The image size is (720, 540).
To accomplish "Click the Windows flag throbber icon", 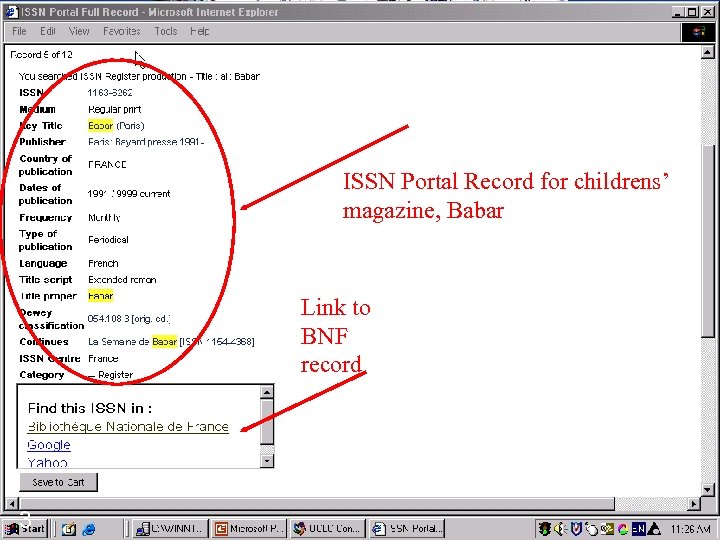I will tap(698, 32).
